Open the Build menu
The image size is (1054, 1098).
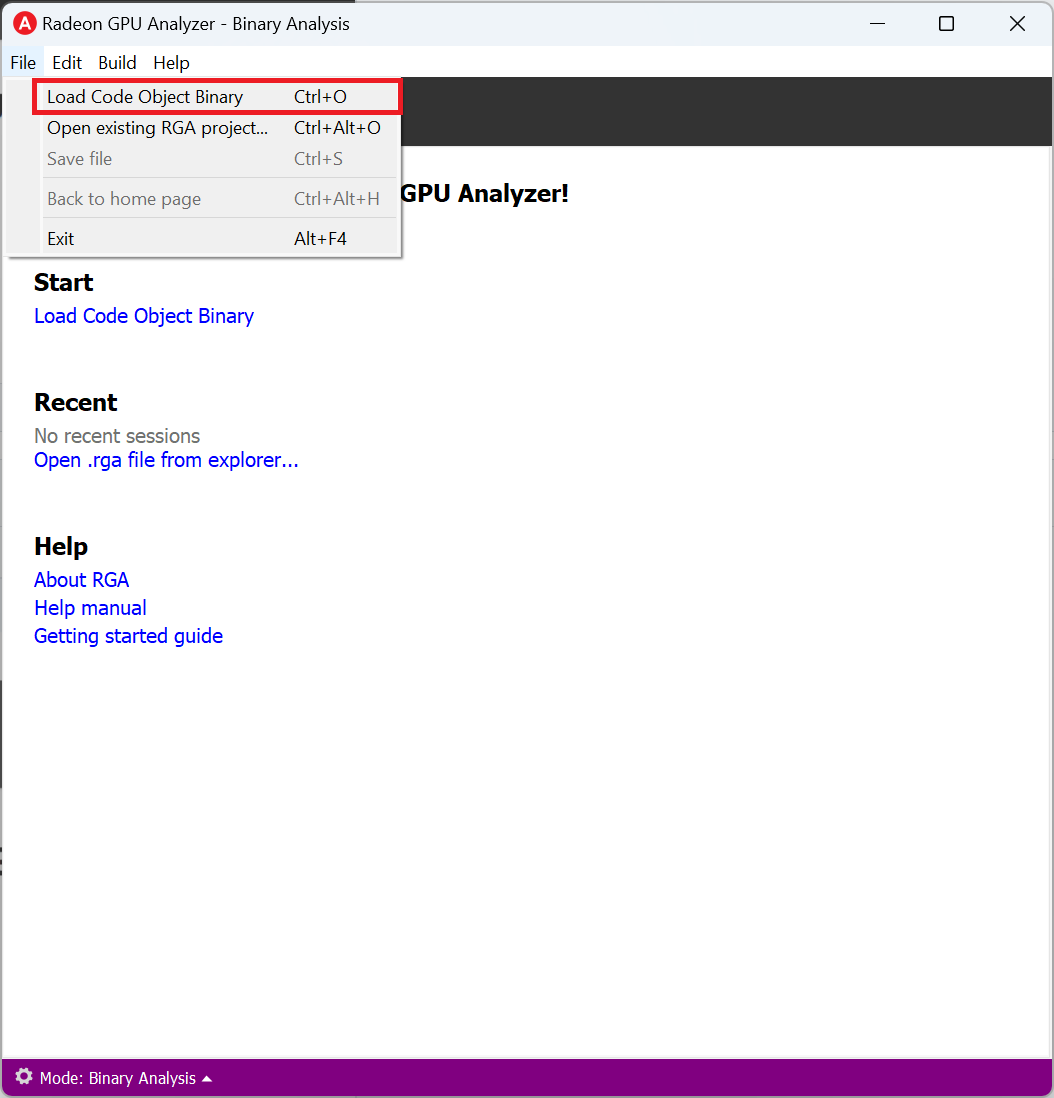(x=117, y=62)
